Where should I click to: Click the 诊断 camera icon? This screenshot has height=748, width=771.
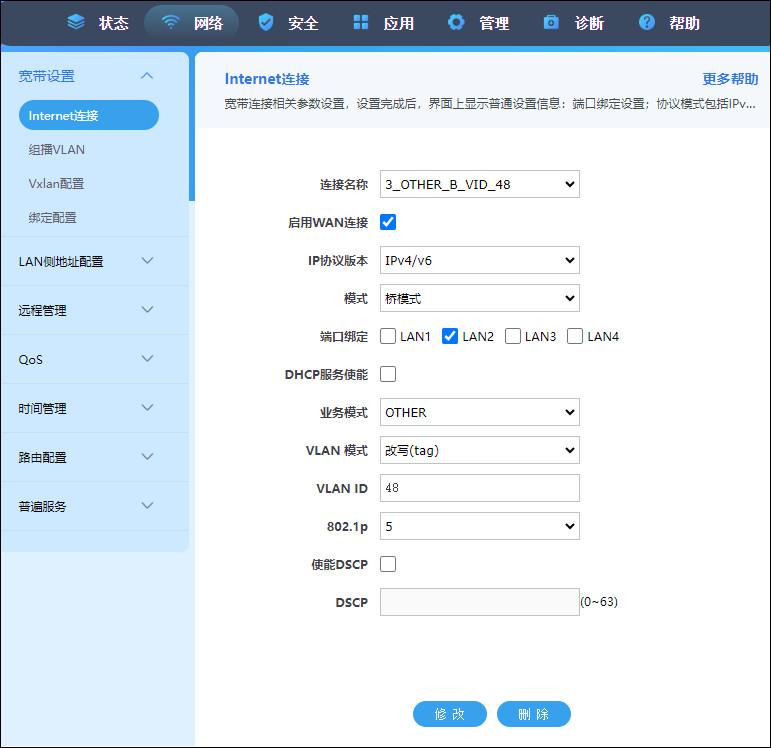coord(551,23)
